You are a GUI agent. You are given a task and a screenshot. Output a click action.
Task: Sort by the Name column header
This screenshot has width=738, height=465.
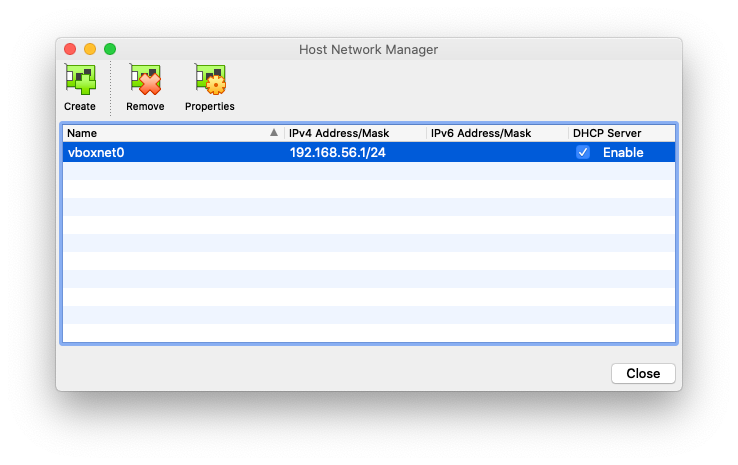click(x=173, y=133)
